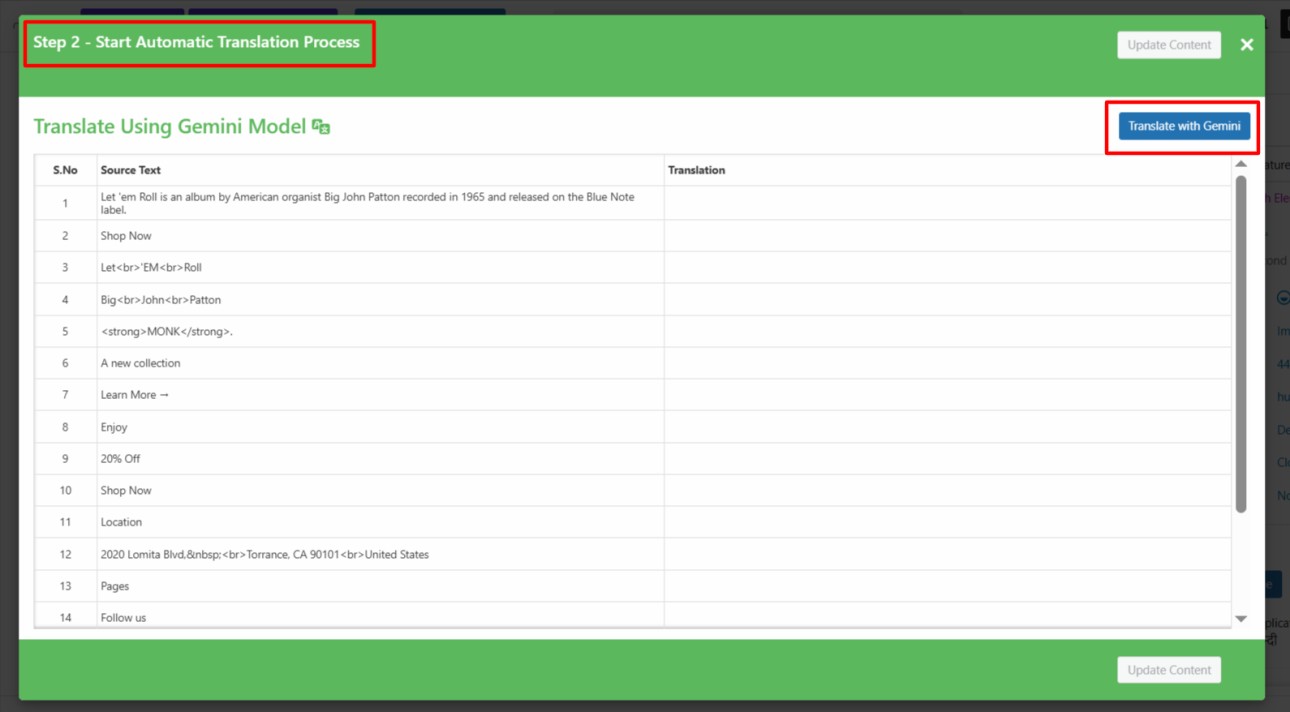Click the '<strong>MONK</strong>.' source text

166,331
